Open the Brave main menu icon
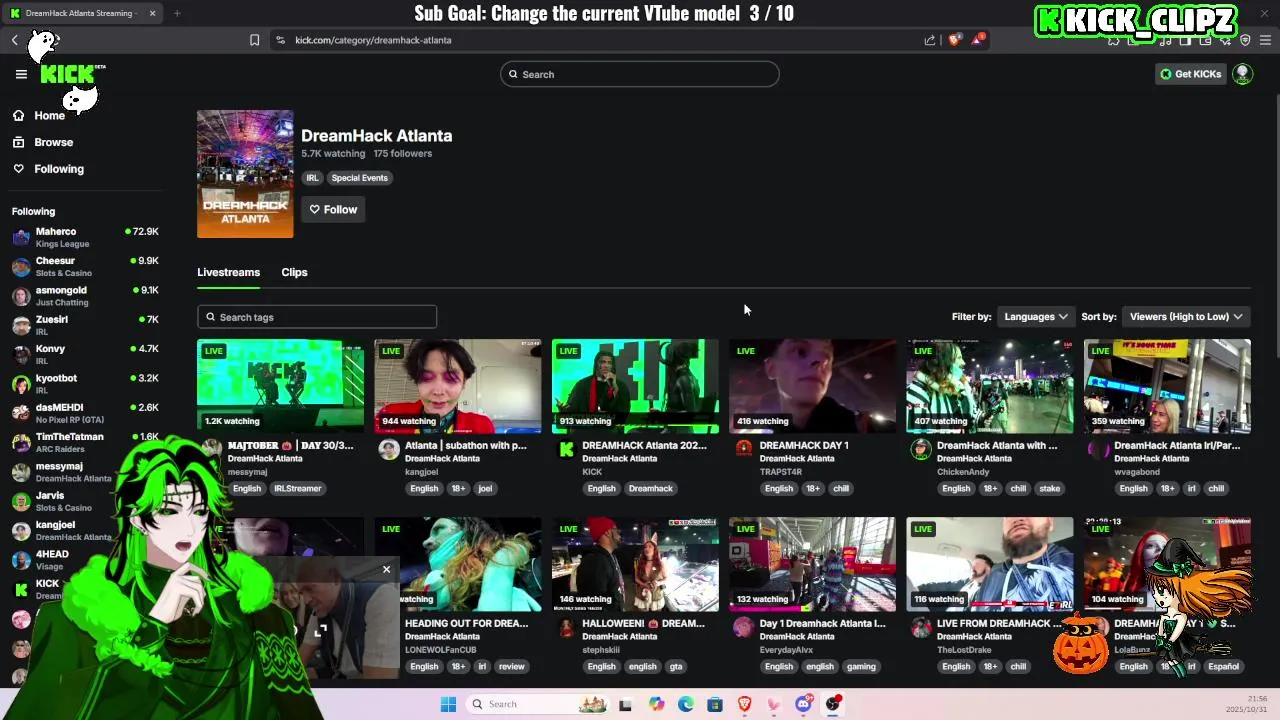 1266,40
